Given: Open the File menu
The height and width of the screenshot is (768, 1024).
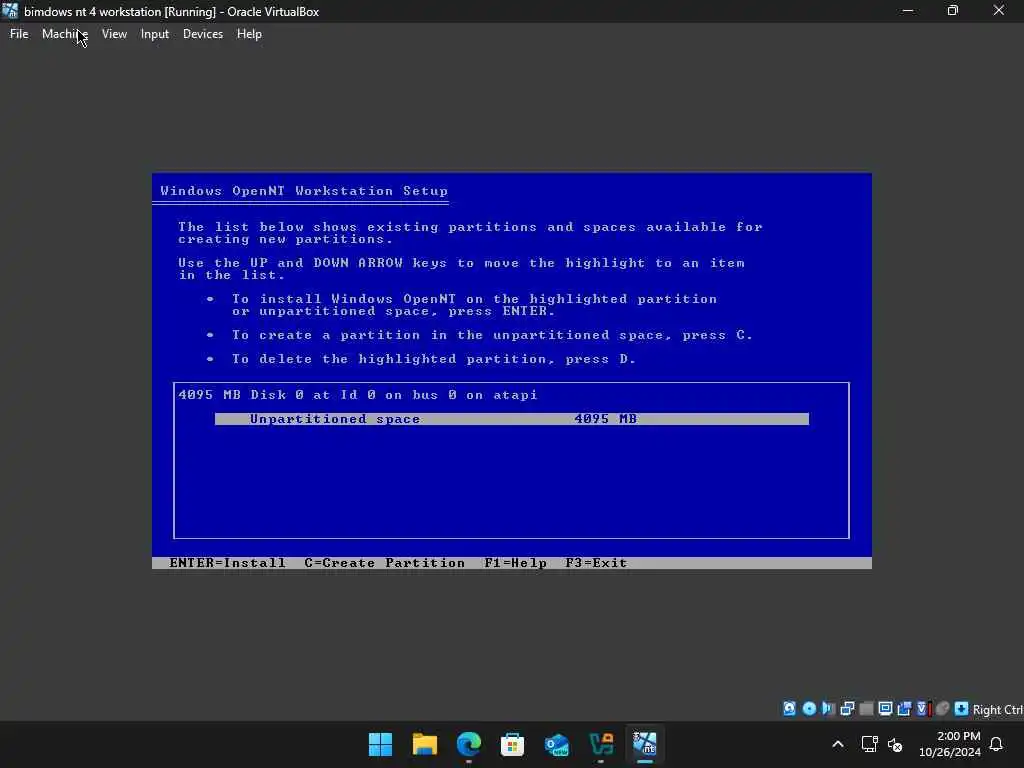Looking at the screenshot, I should coord(19,34).
